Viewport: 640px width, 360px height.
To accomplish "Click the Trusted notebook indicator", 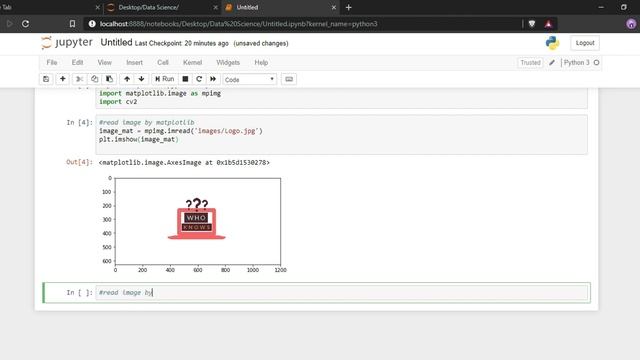I will (530, 62).
